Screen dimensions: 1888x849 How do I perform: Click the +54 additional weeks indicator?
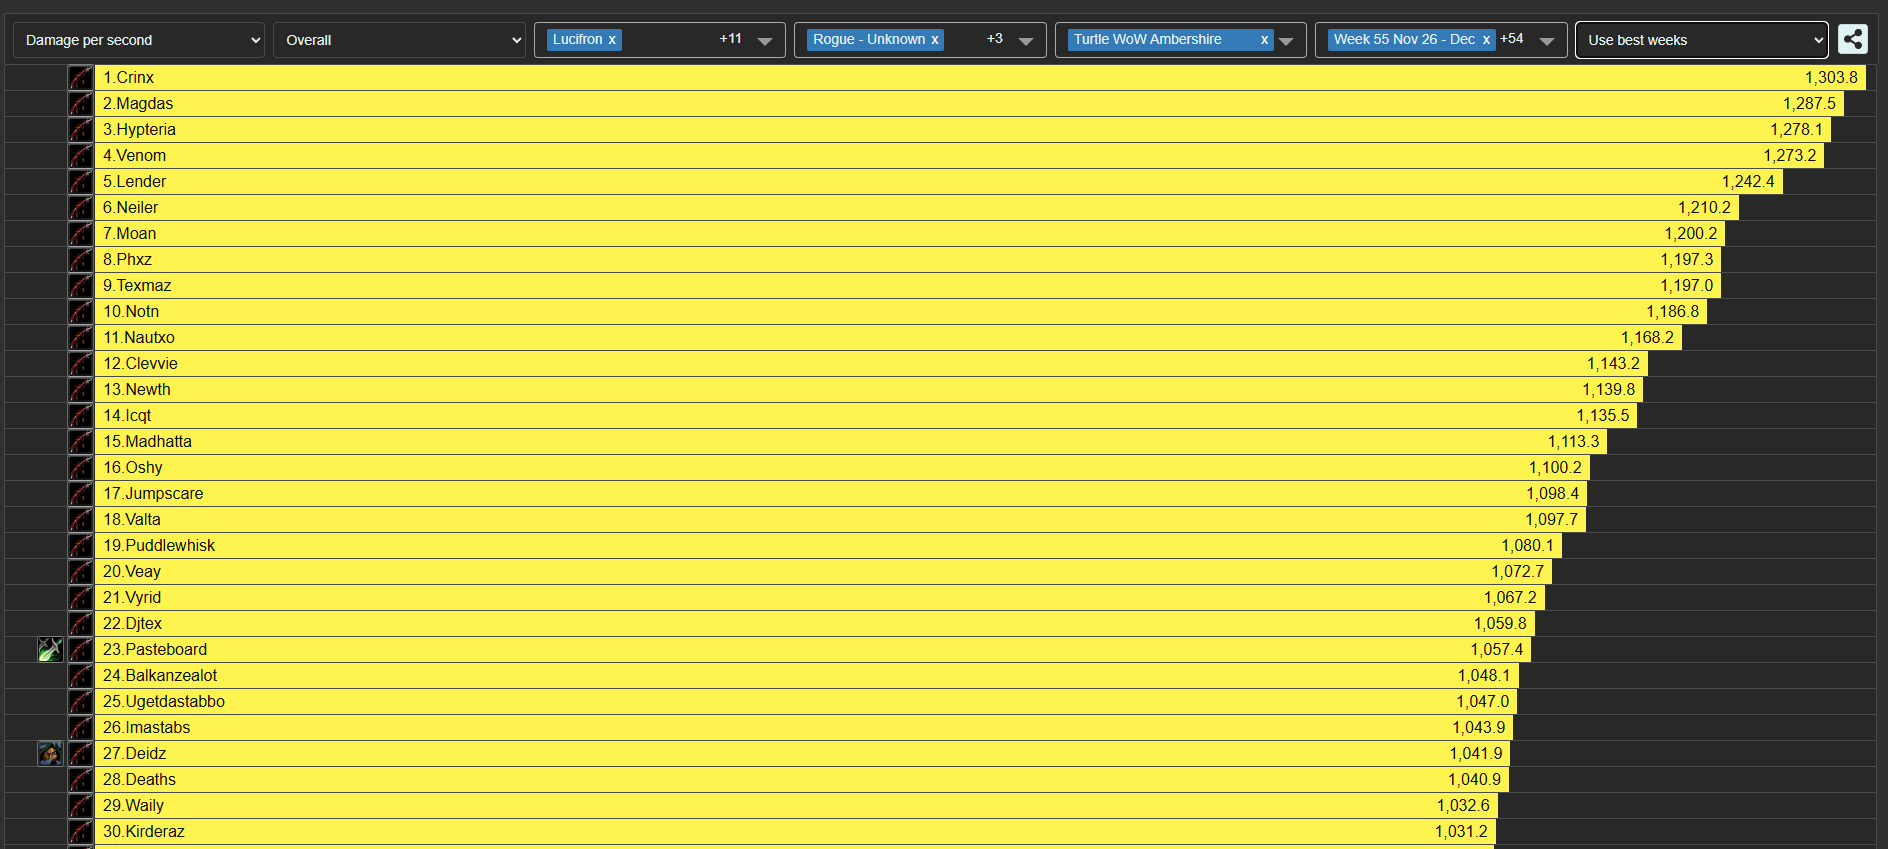1512,39
